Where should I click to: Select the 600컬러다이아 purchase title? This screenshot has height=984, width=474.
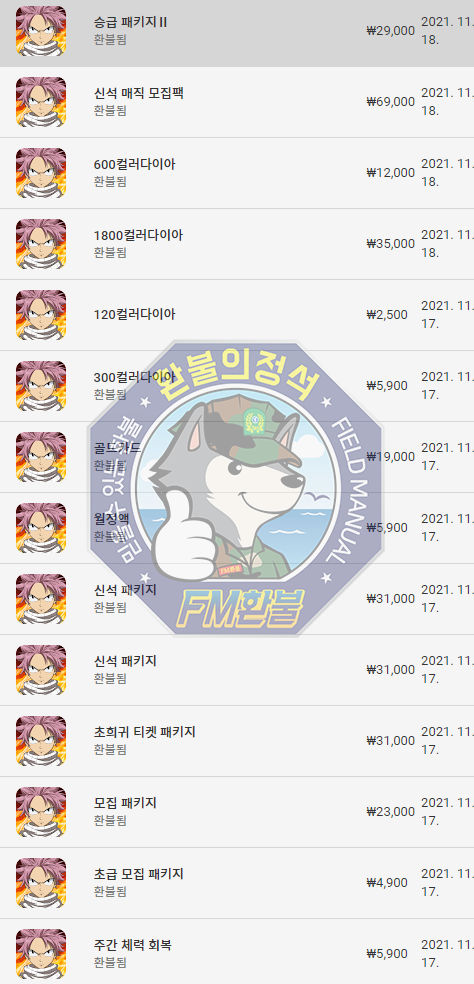click(x=134, y=164)
